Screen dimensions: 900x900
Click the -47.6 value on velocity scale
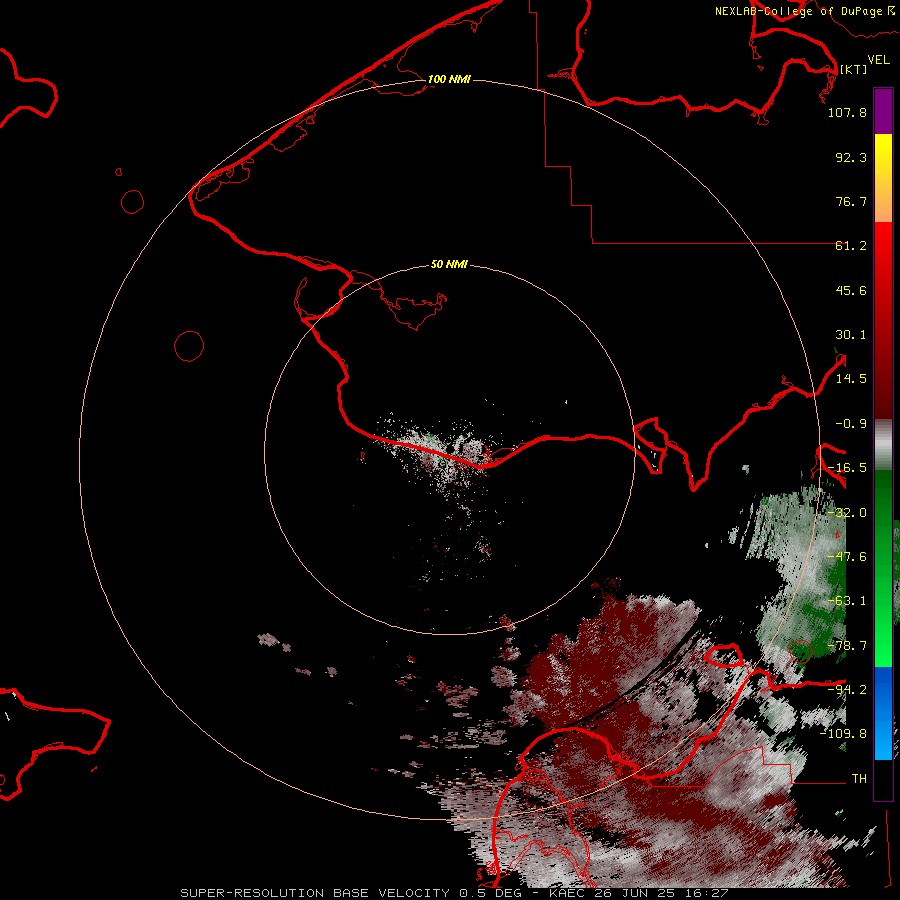tap(847, 557)
